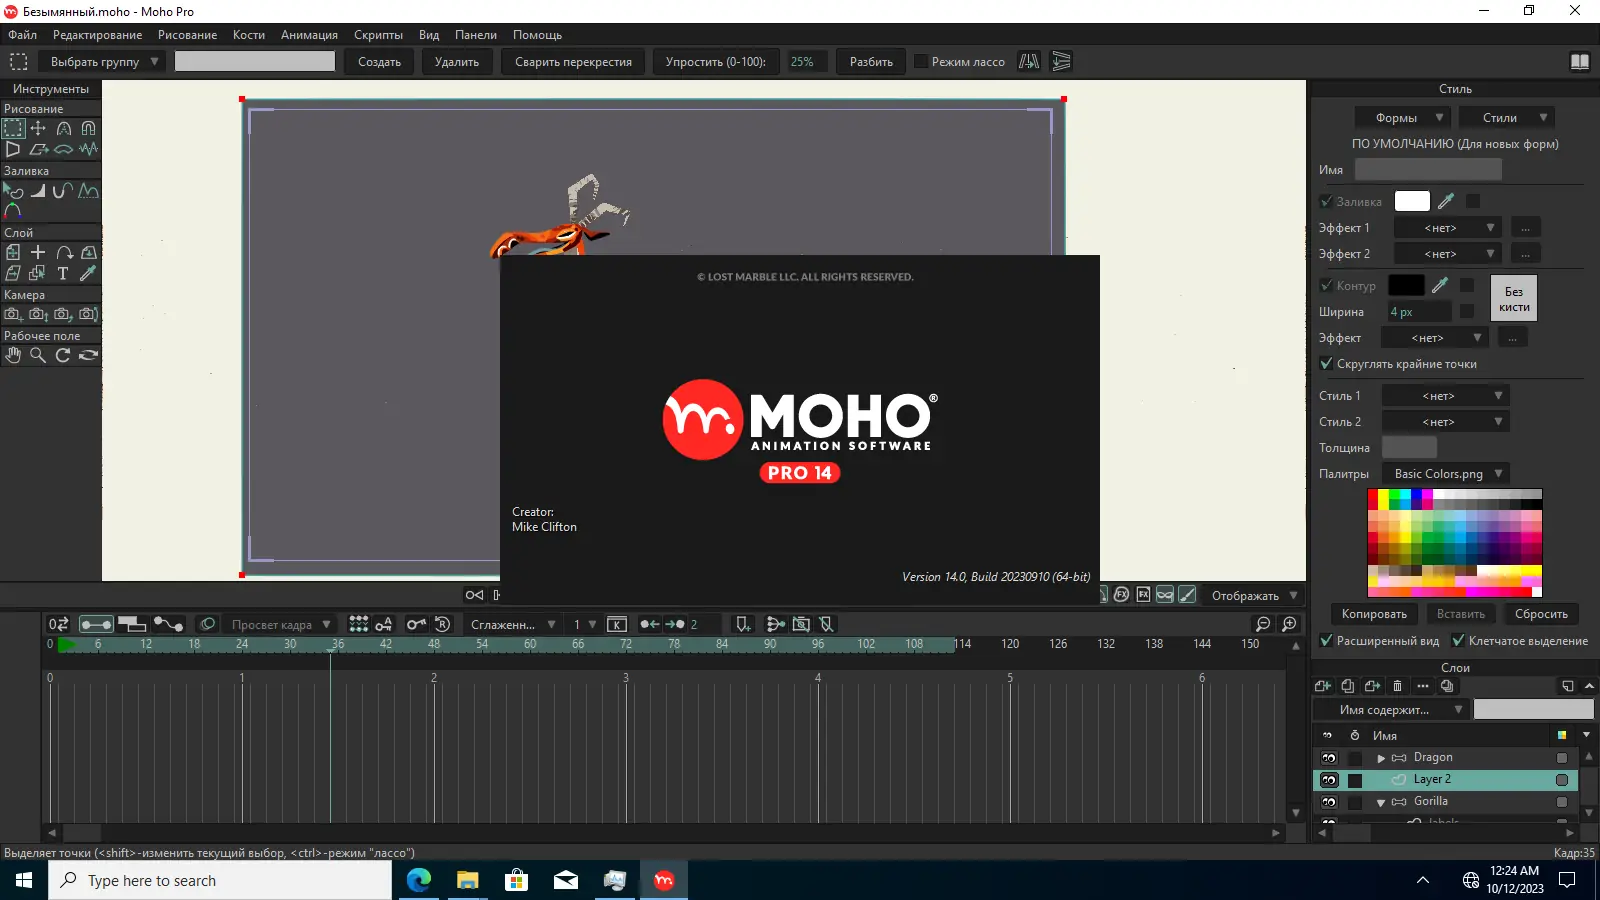Select the Insert Text tool

click(x=63, y=273)
